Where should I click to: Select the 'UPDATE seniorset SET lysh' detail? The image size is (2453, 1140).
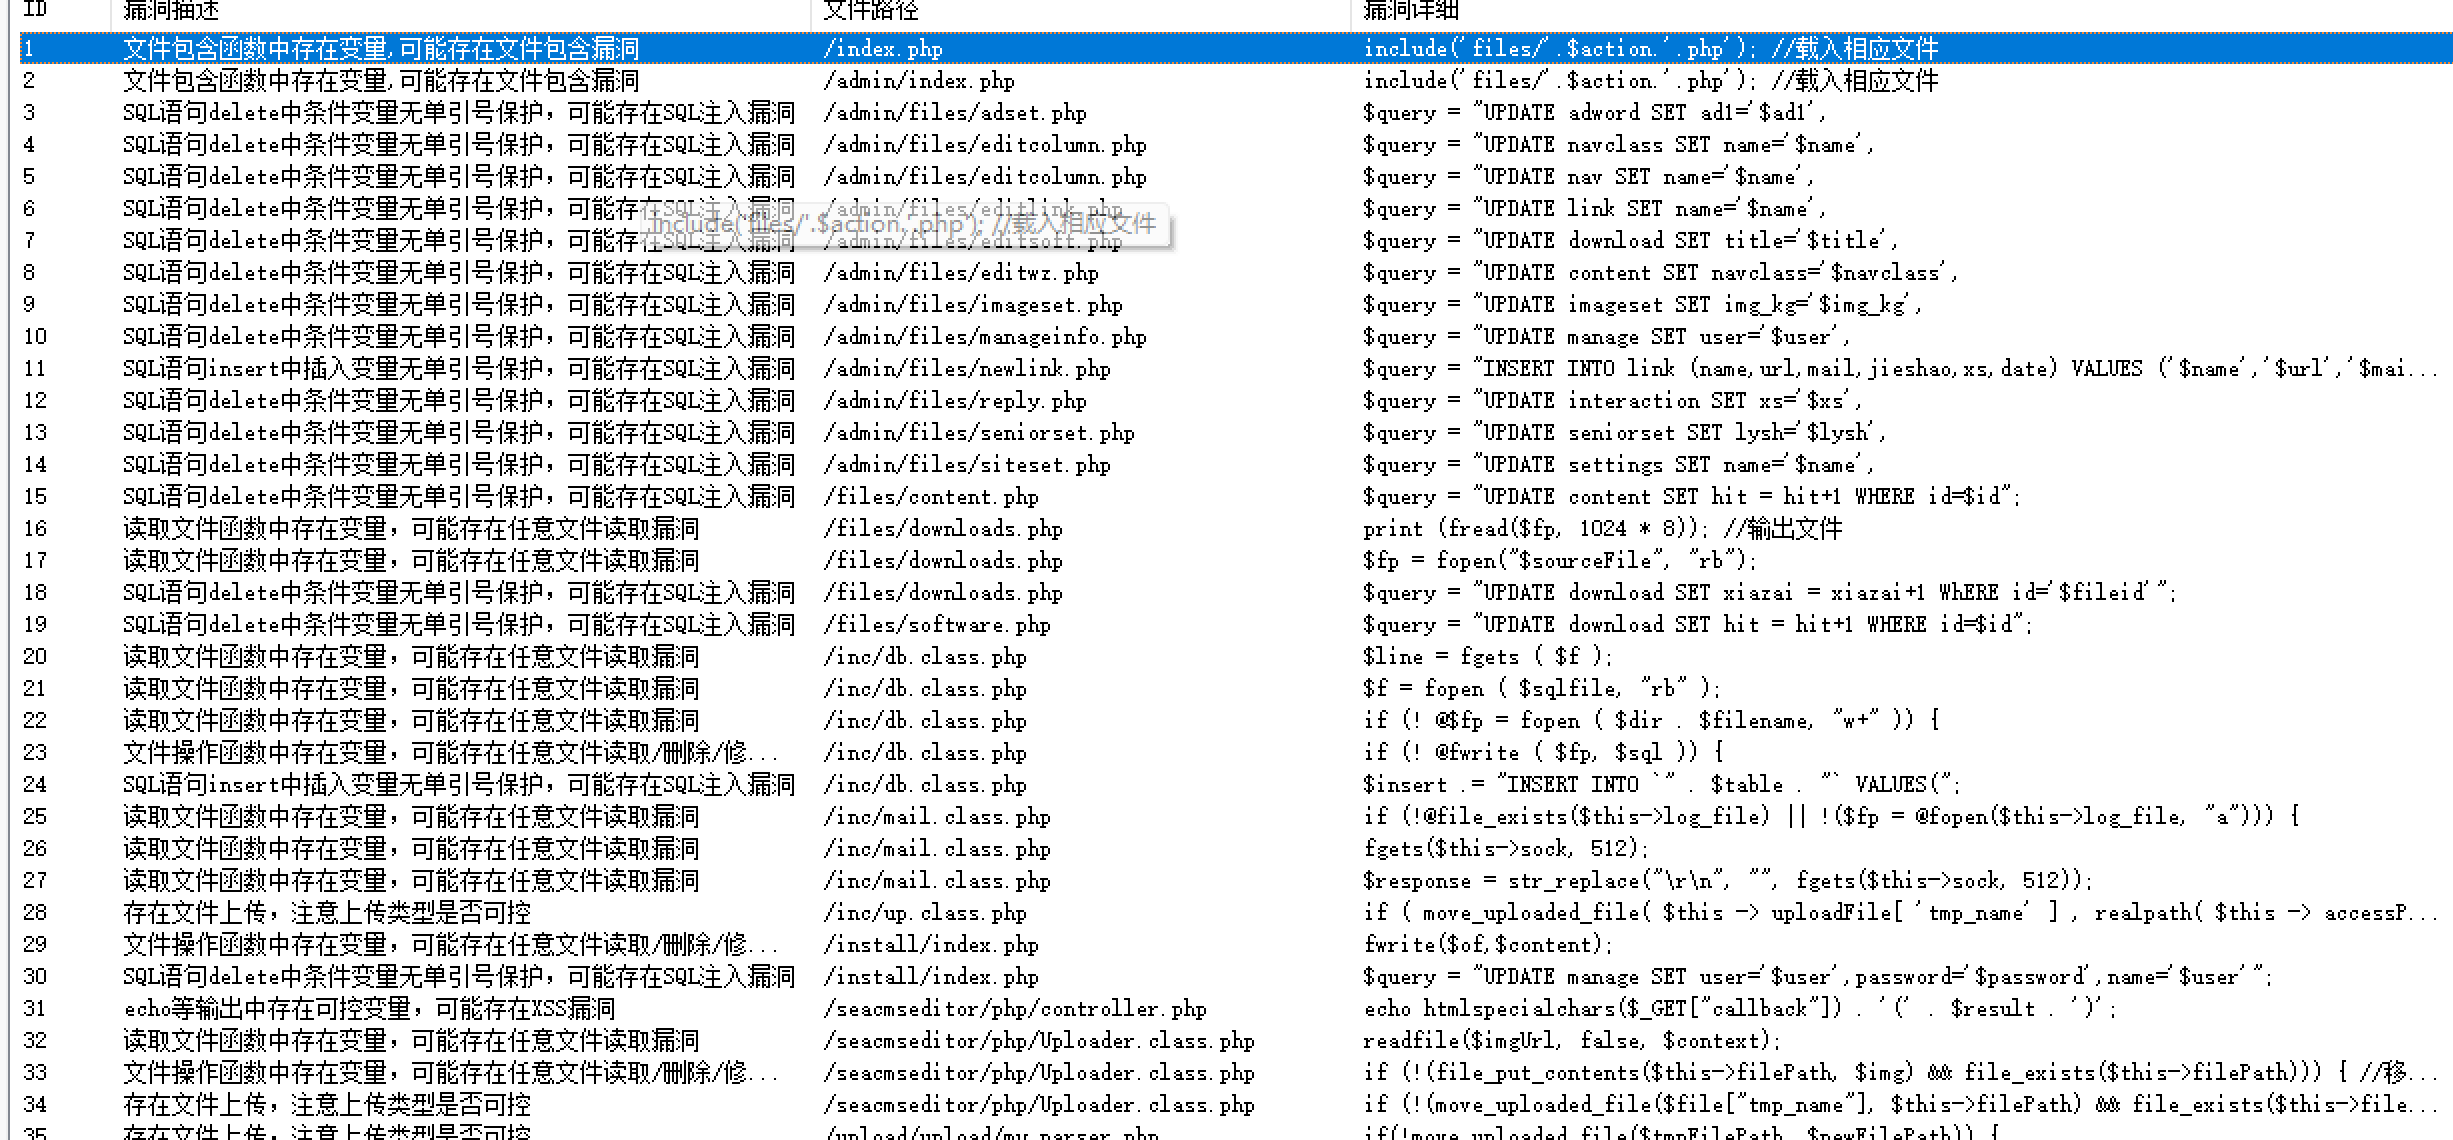1624,432
